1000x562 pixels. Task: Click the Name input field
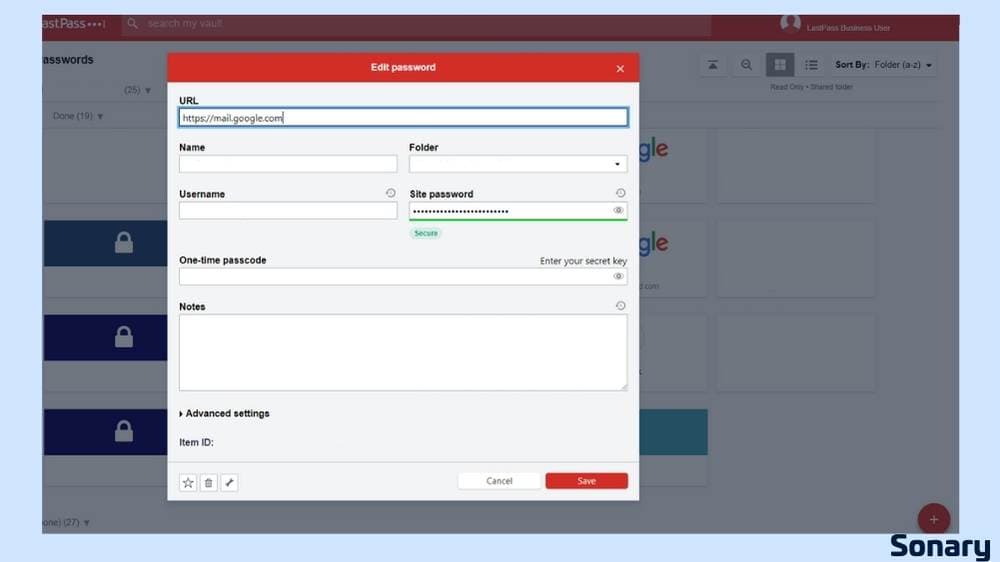(288, 164)
